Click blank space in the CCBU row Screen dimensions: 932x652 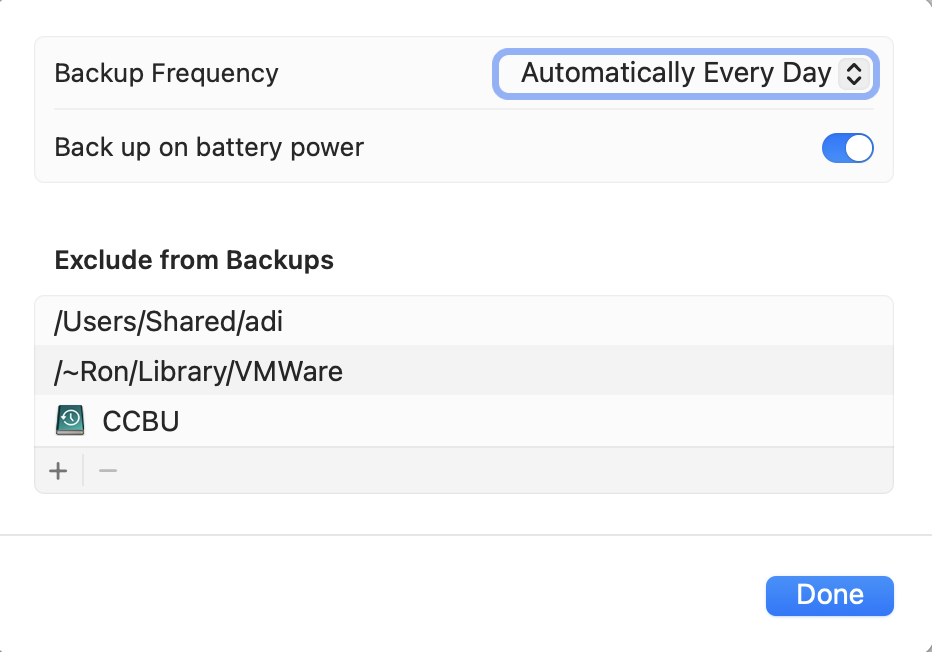pos(535,421)
